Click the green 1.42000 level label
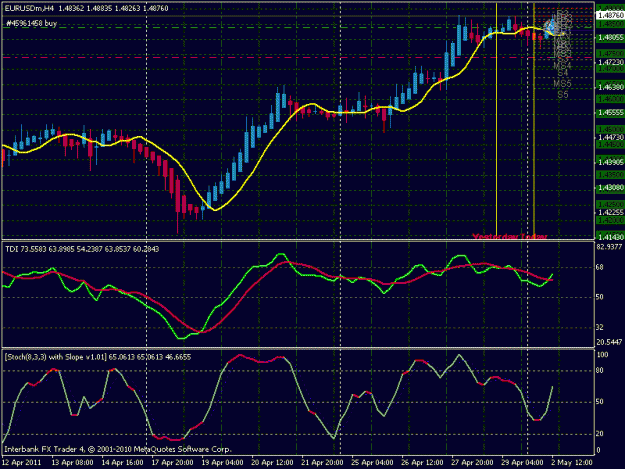Screen dimensions: 625x469 coord(610,220)
